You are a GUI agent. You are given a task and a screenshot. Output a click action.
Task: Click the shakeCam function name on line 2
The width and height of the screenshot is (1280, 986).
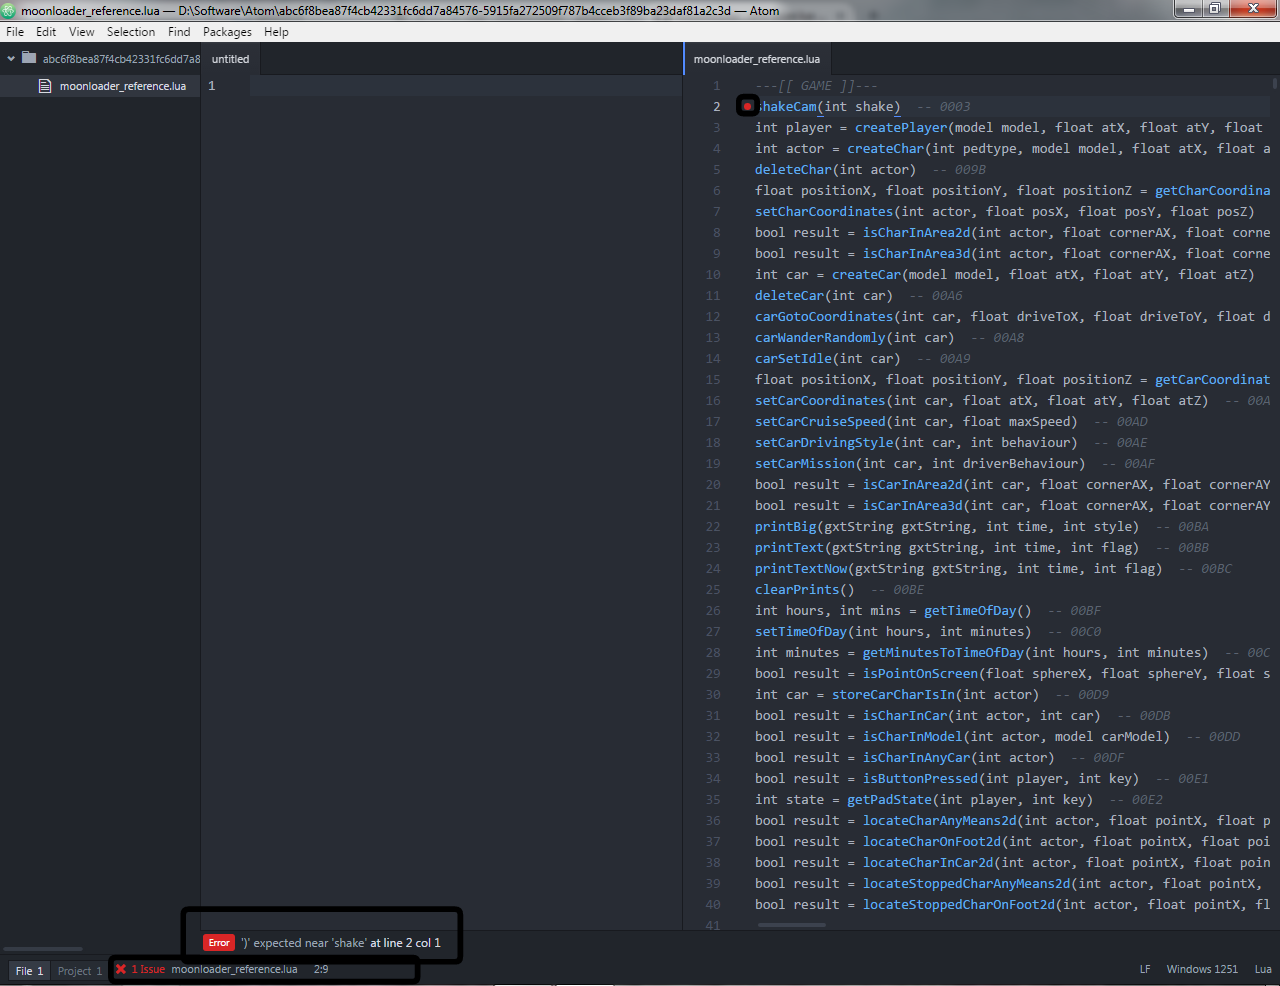coord(786,107)
